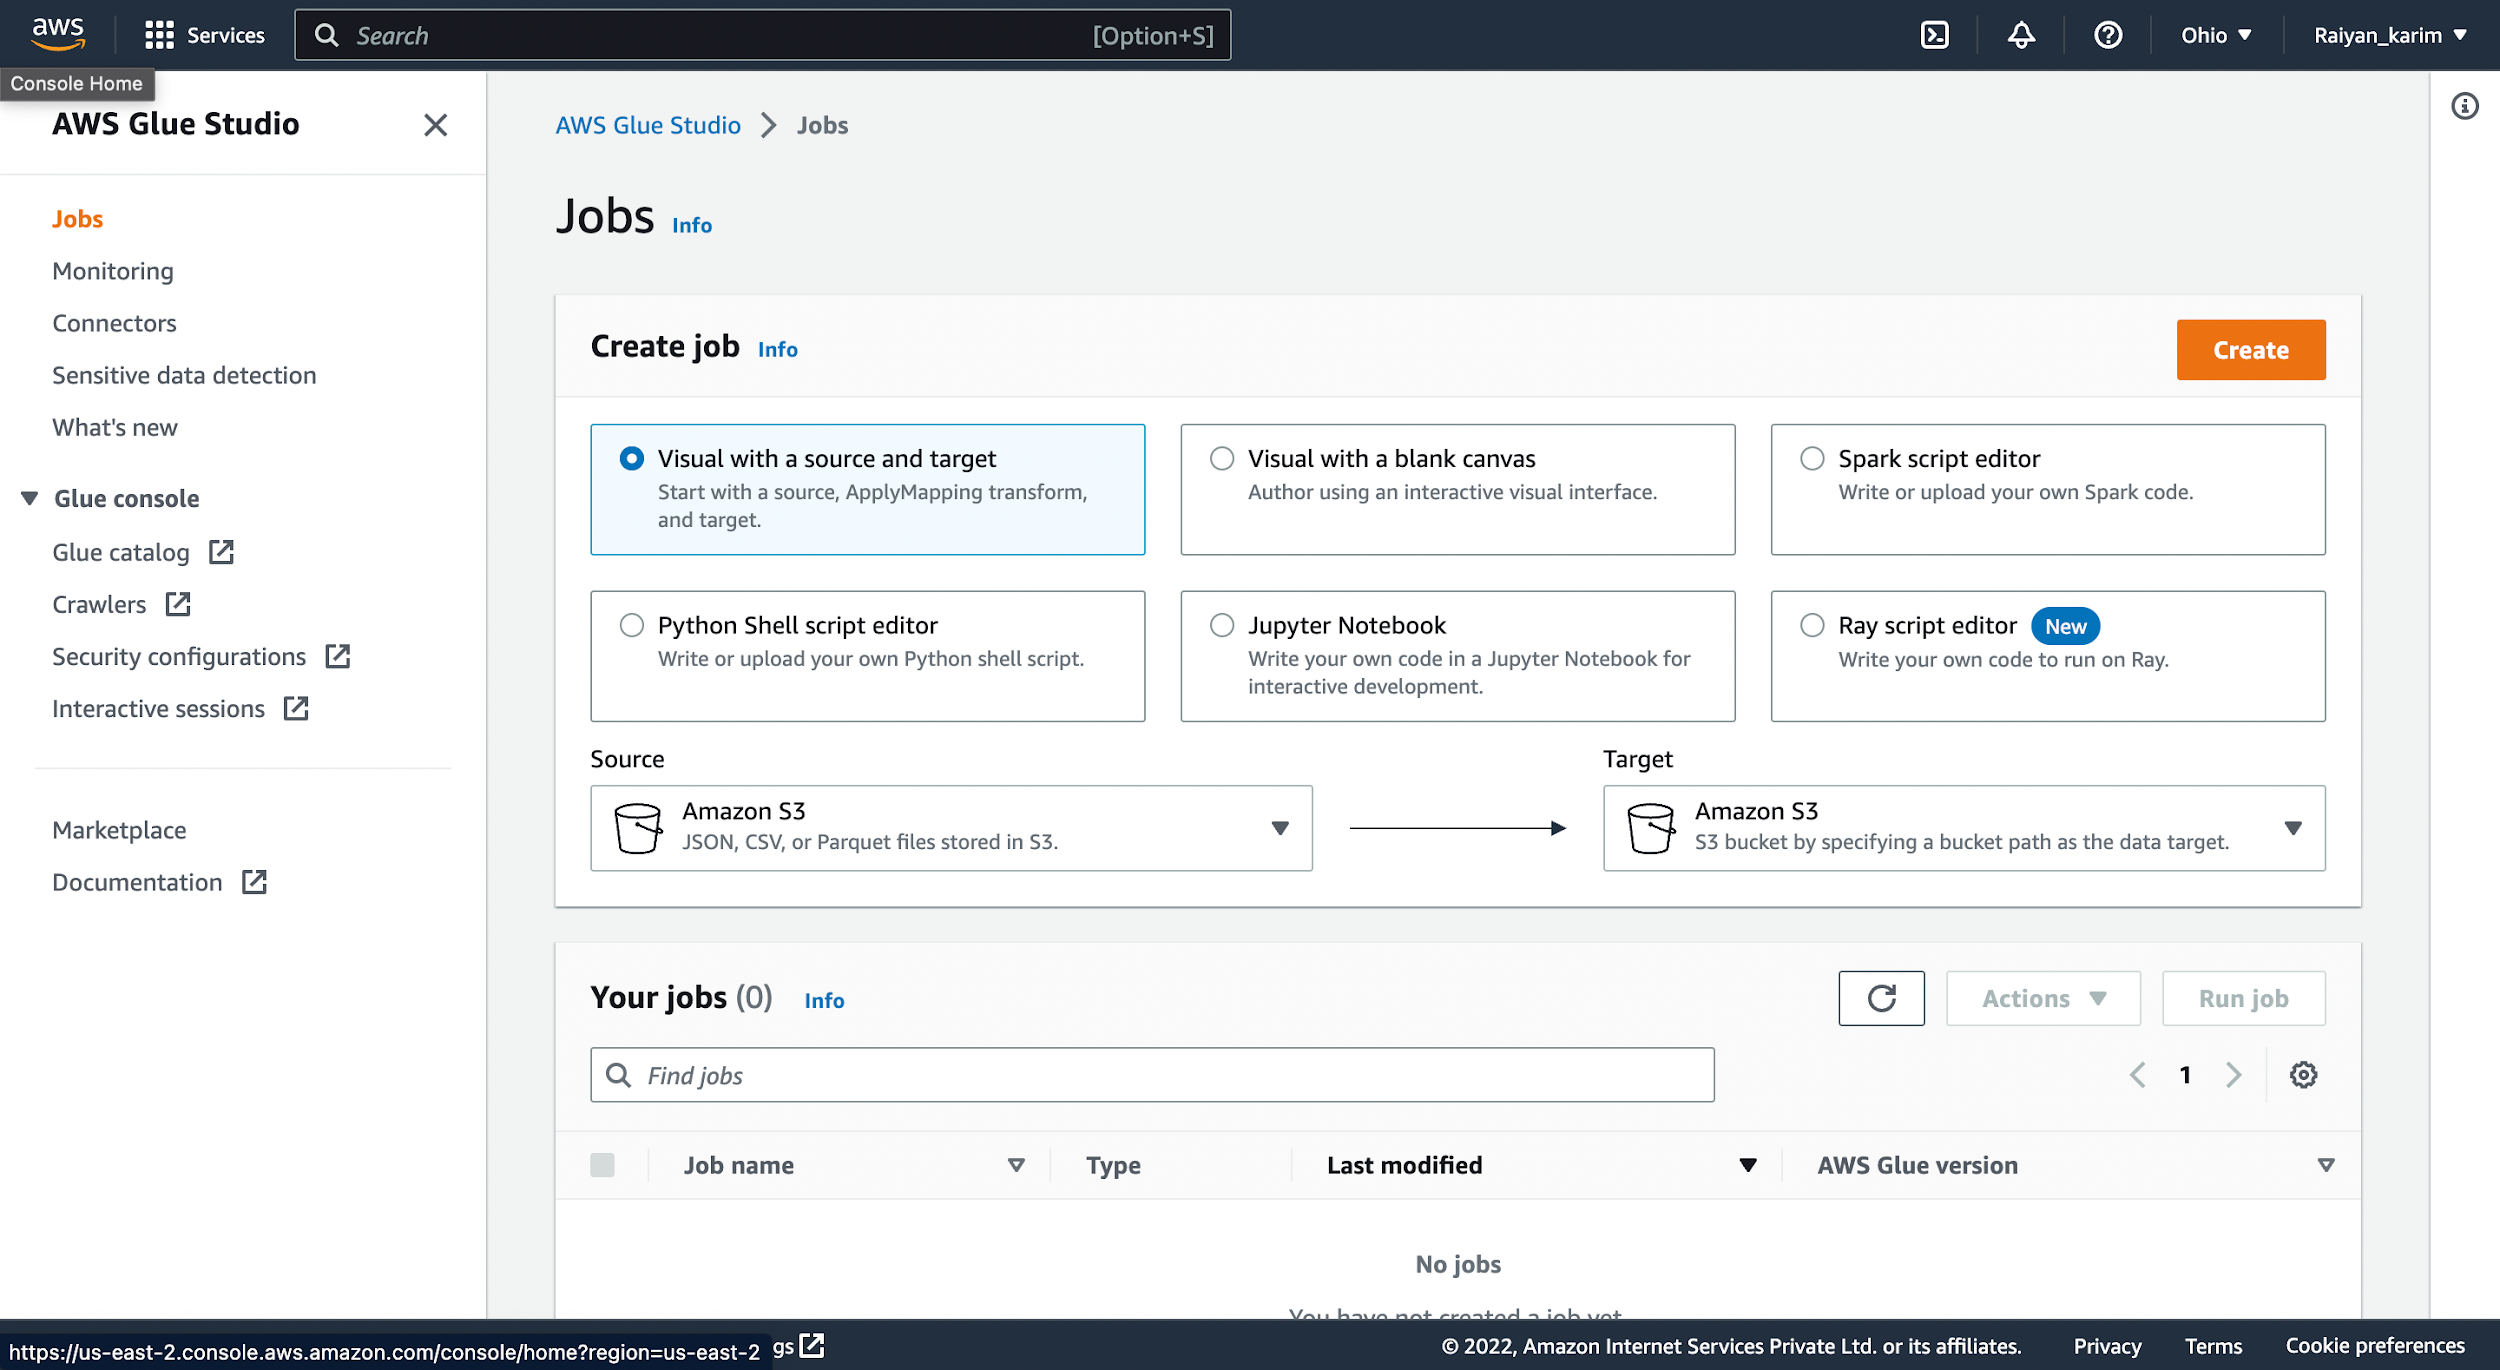Click the external link icon beside Documentation

tap(255, 882)
